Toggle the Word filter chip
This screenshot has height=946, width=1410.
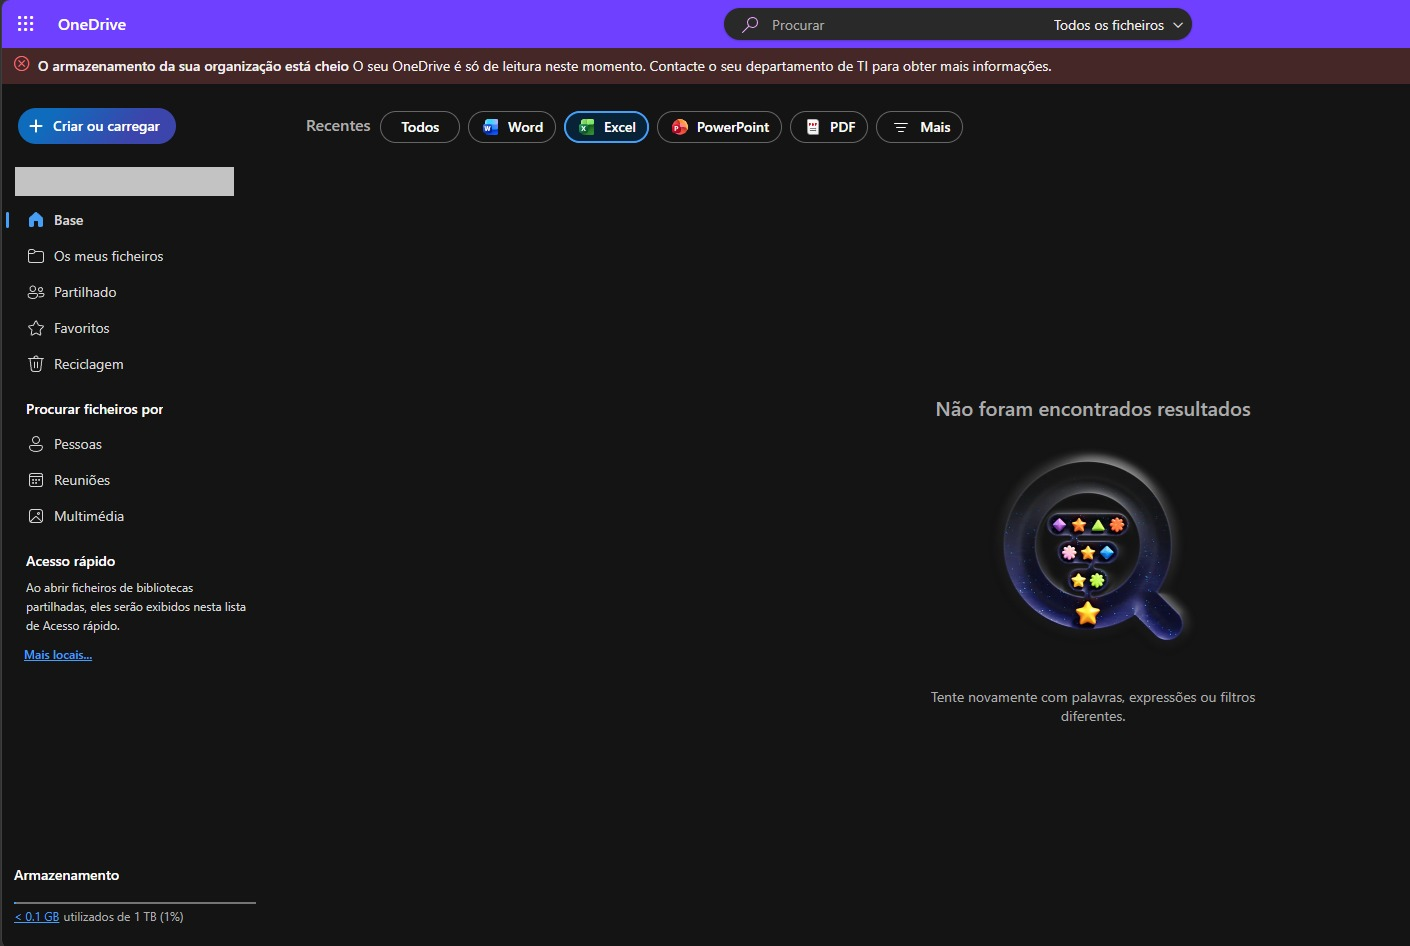coord(512,127)
